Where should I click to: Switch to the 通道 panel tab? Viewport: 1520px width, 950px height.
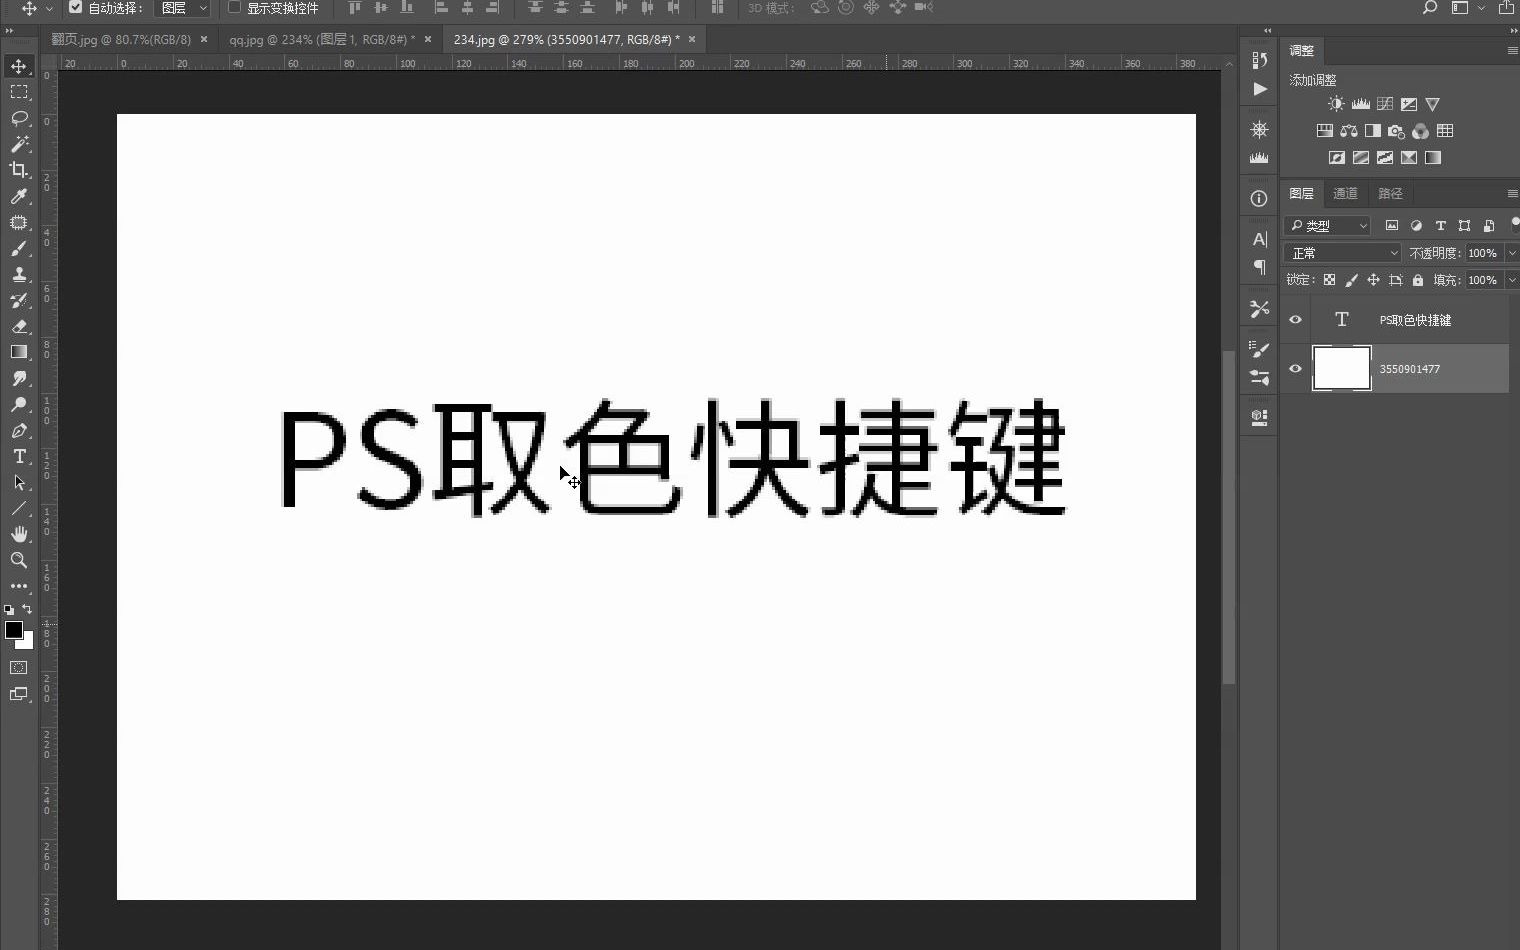pyautogui.click(x=1345, y=193)
